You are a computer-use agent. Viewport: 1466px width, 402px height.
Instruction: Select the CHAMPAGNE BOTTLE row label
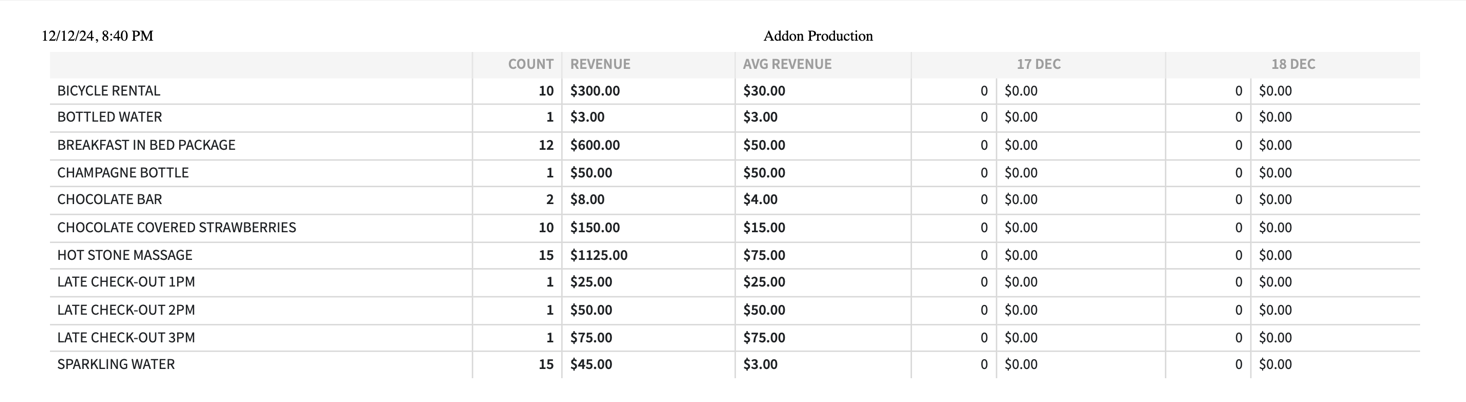coord(122,173)
